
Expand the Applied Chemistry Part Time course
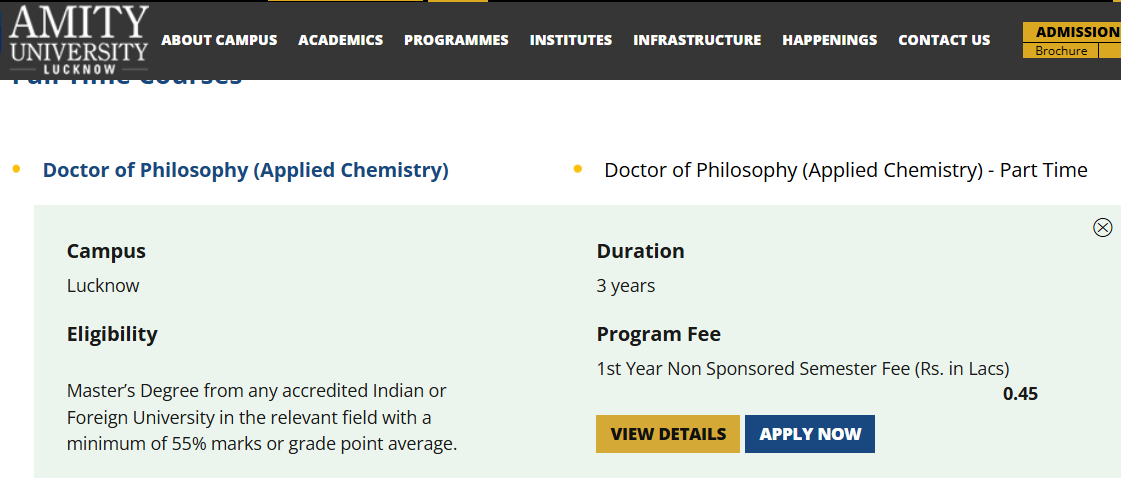845,170
